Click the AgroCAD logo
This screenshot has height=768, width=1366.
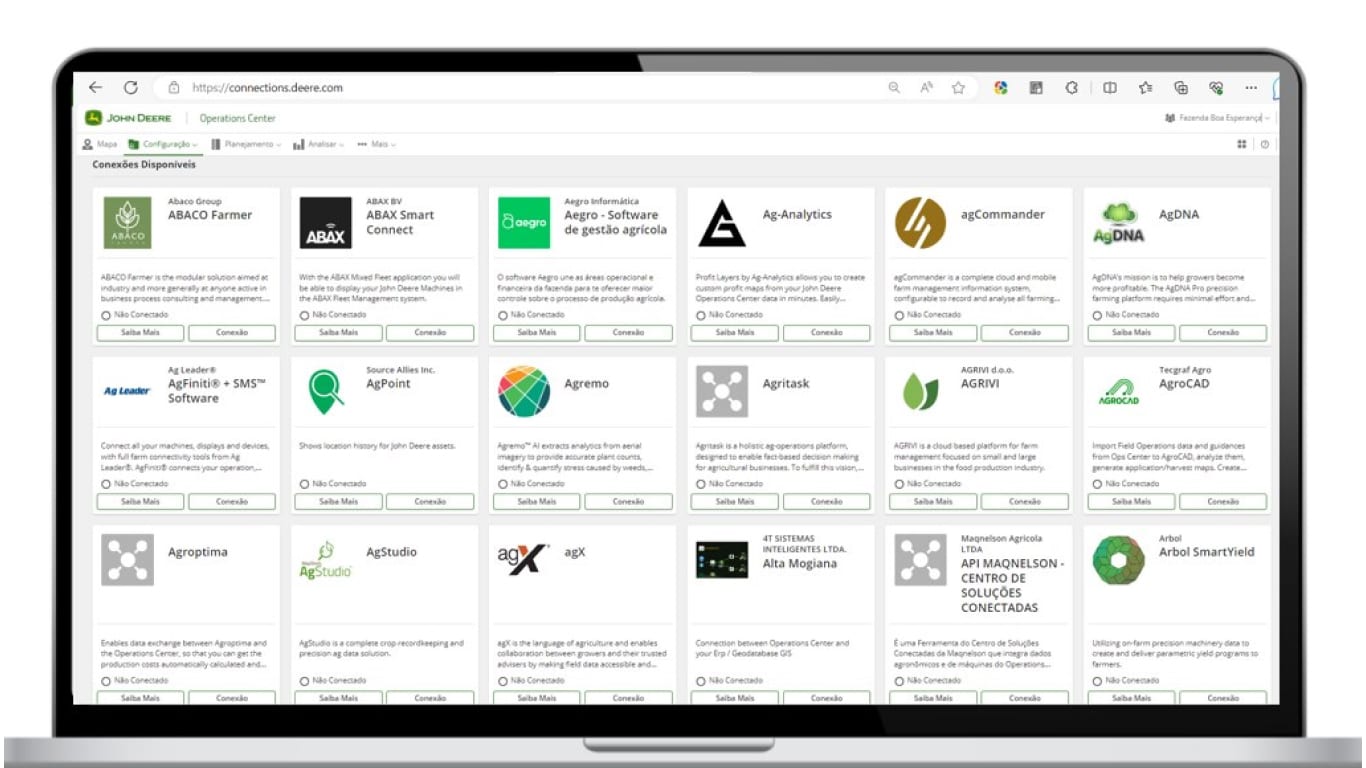click(1118, 393)
